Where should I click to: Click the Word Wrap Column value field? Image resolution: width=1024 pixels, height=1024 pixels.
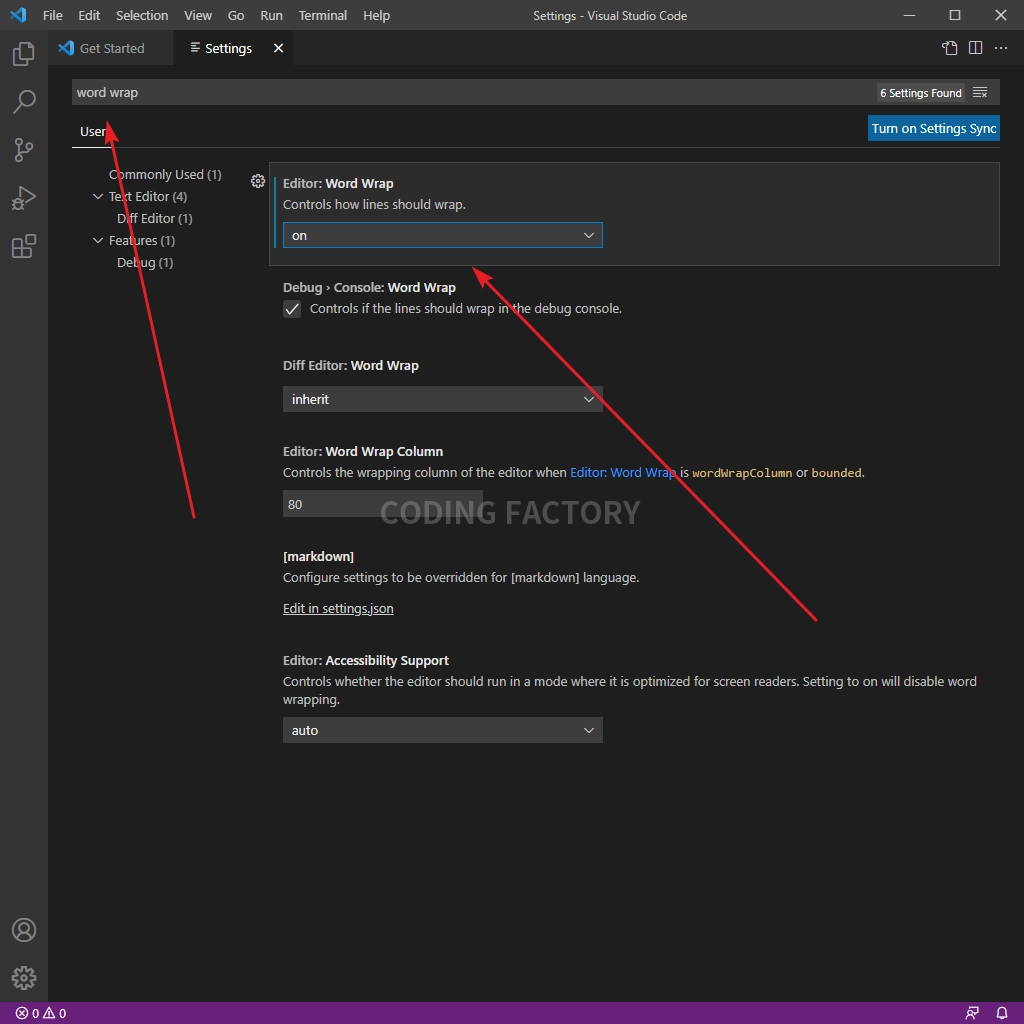pyautogui.click(x=383, y=504)
